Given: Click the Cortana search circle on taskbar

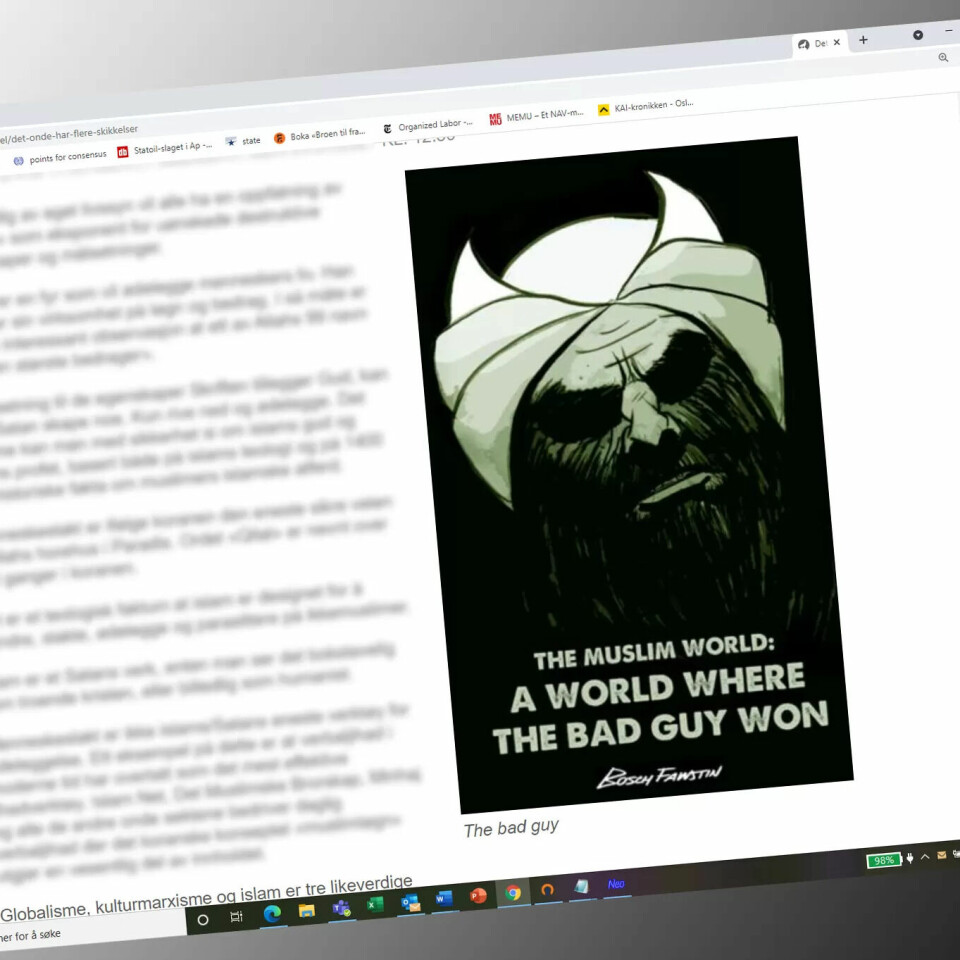Looking at the screenshot, I should pyautogui.click(x=203, y=920).
